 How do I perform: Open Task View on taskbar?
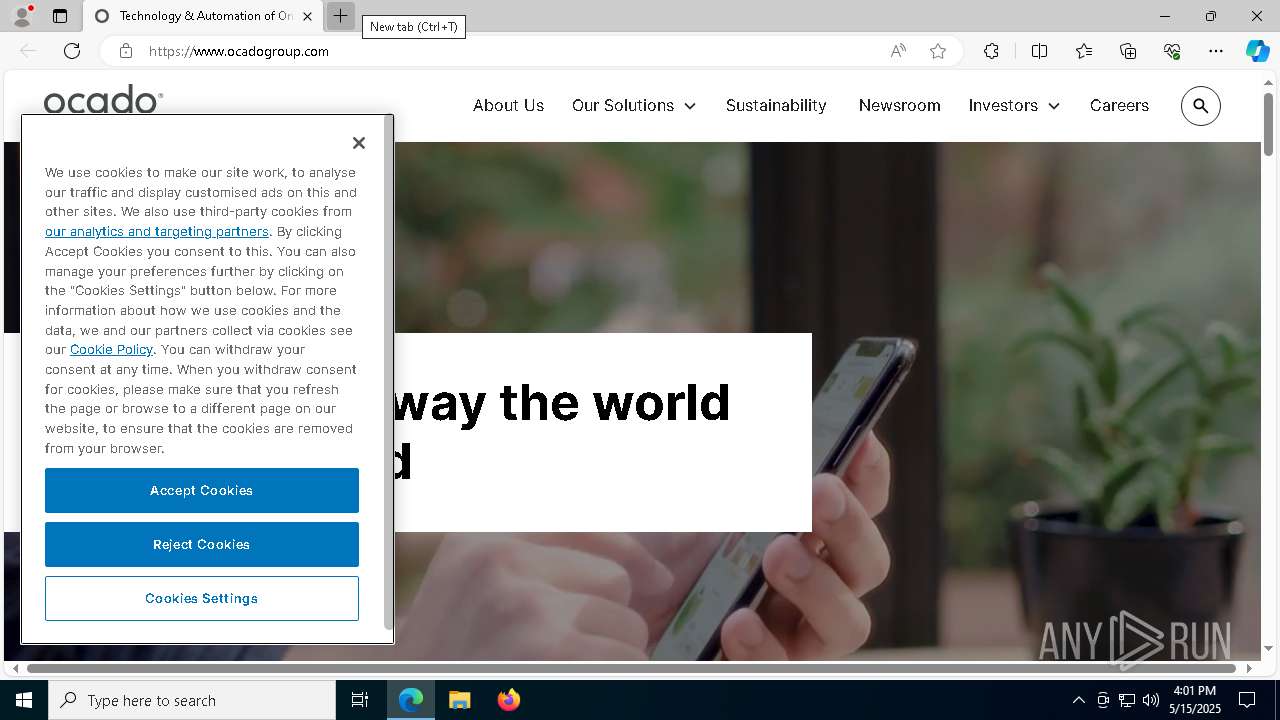point(360,700)
